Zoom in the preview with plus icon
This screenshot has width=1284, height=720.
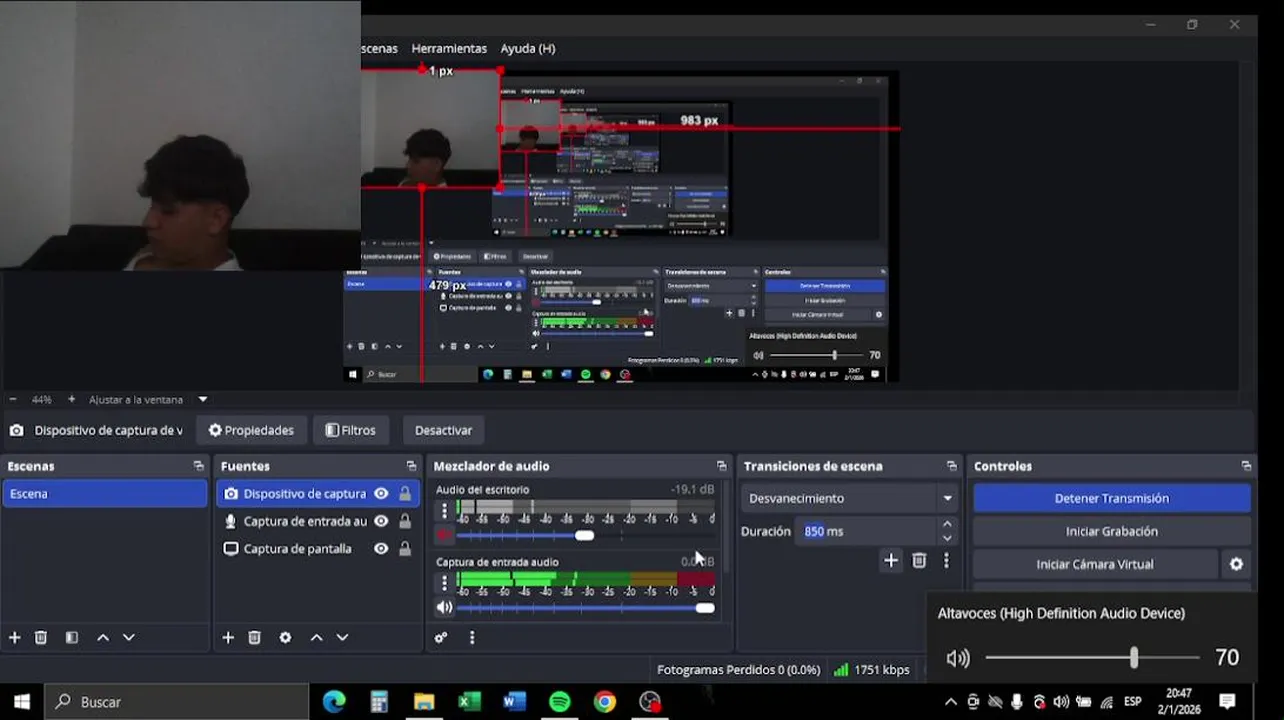(x=71, y=399)
